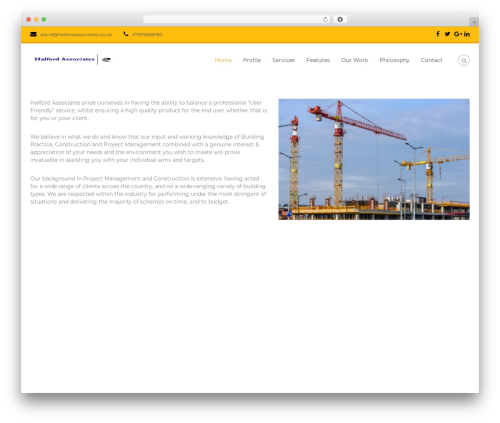Click the paragraph starting 'Halford Associates pride ourselves'
The image size is (500, 423).
click(149, 110)
